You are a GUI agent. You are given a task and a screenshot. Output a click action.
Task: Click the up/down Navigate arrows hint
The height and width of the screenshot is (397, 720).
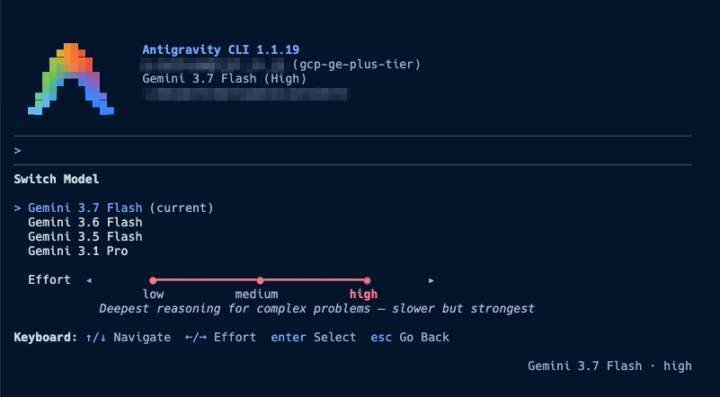tap(96, 337)
